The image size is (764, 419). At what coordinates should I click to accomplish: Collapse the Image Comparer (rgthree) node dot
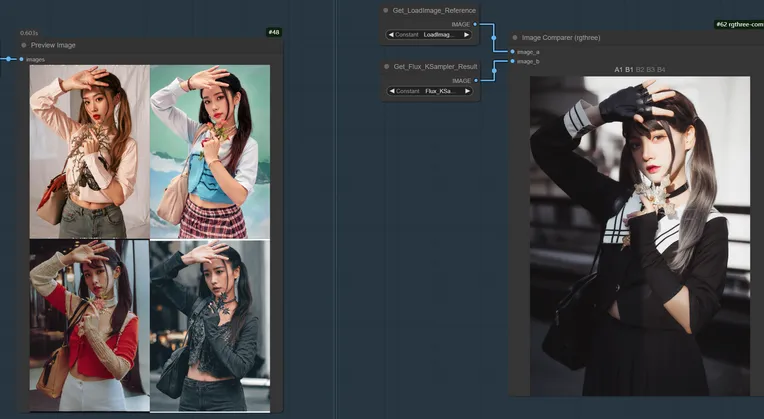point(515,38)
